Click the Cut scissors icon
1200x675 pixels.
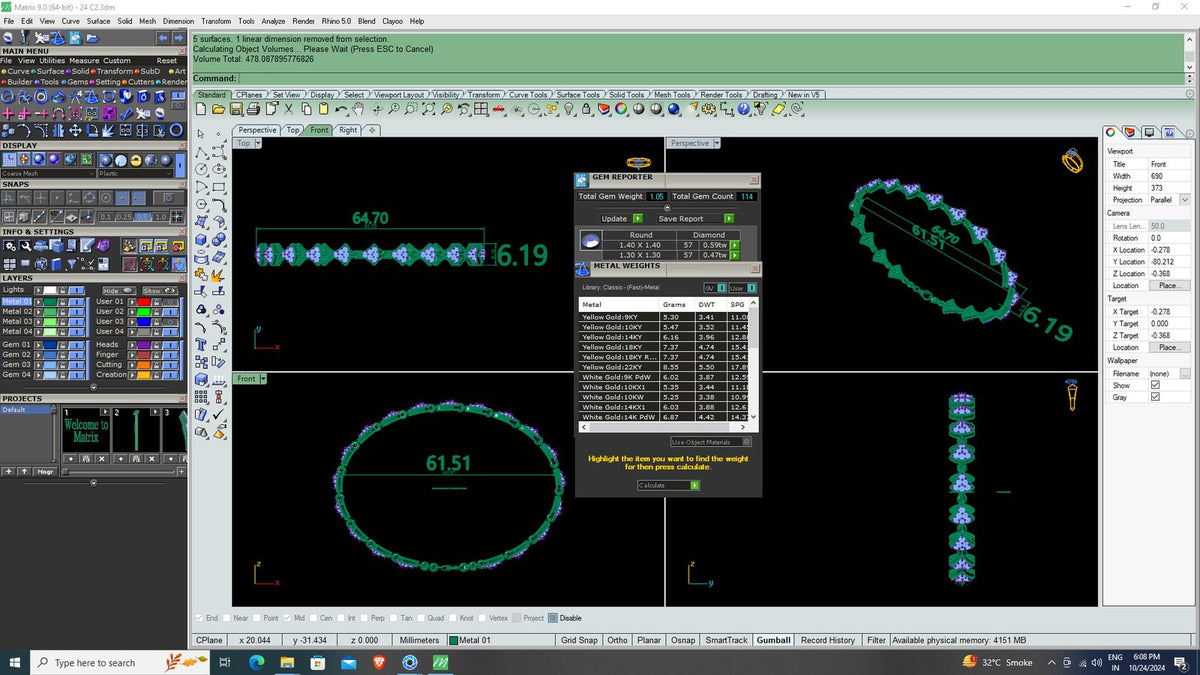289,108
